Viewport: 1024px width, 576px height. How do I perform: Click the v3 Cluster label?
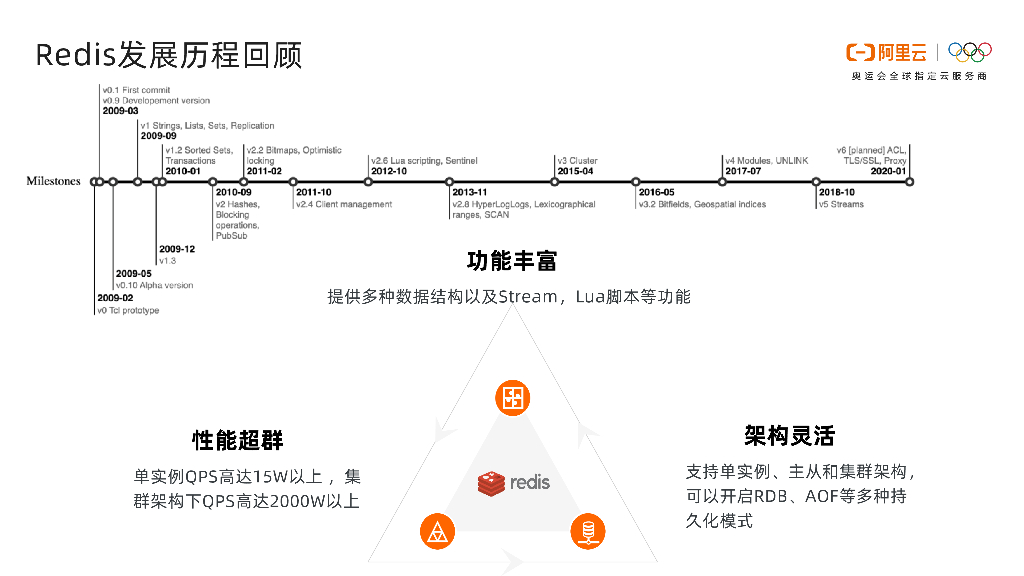577,161
